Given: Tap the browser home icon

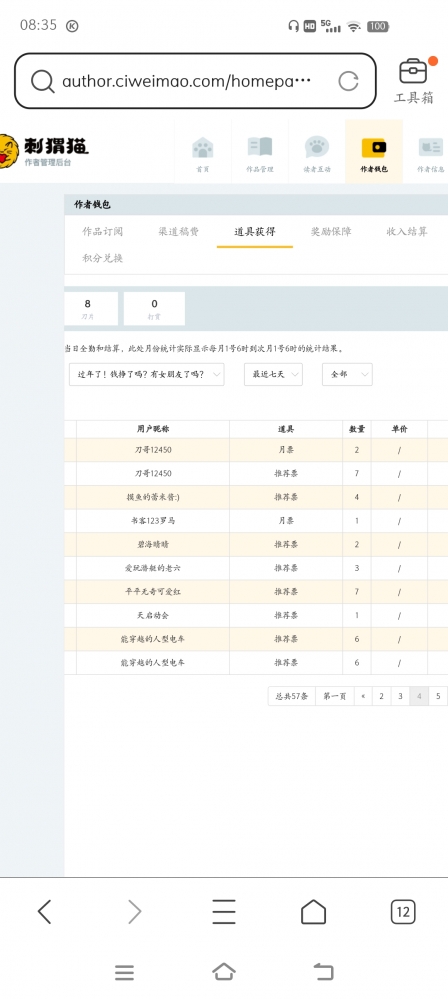Looking at the screenshot, I should point(313,912).
